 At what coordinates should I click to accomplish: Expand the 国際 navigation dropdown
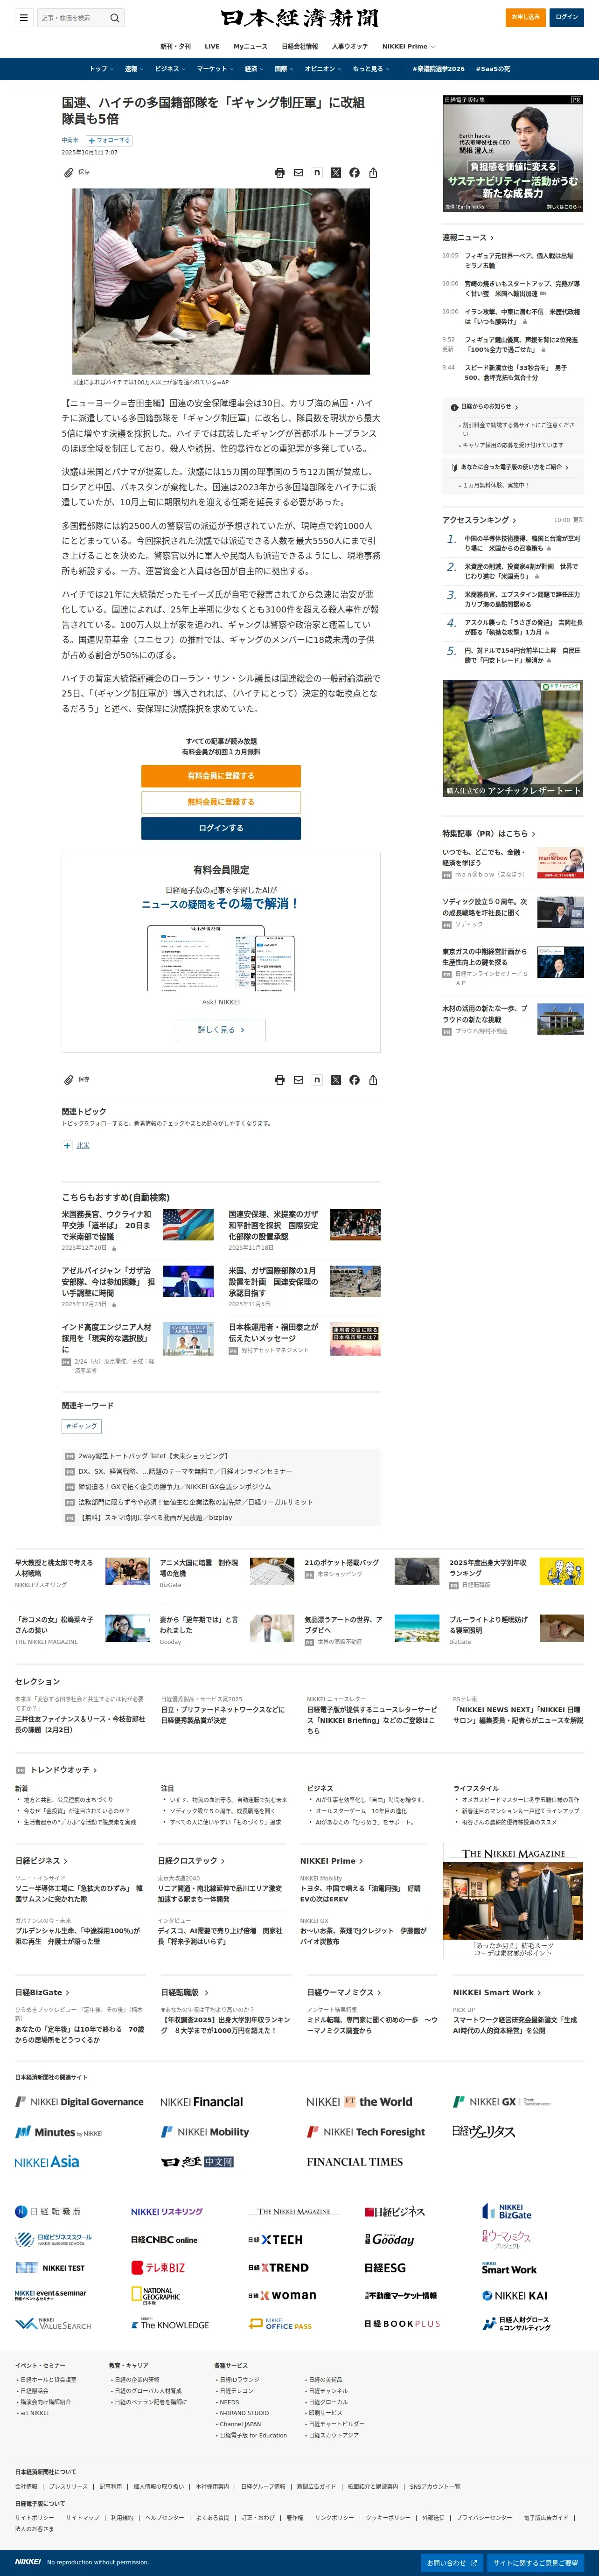(284, 69)
